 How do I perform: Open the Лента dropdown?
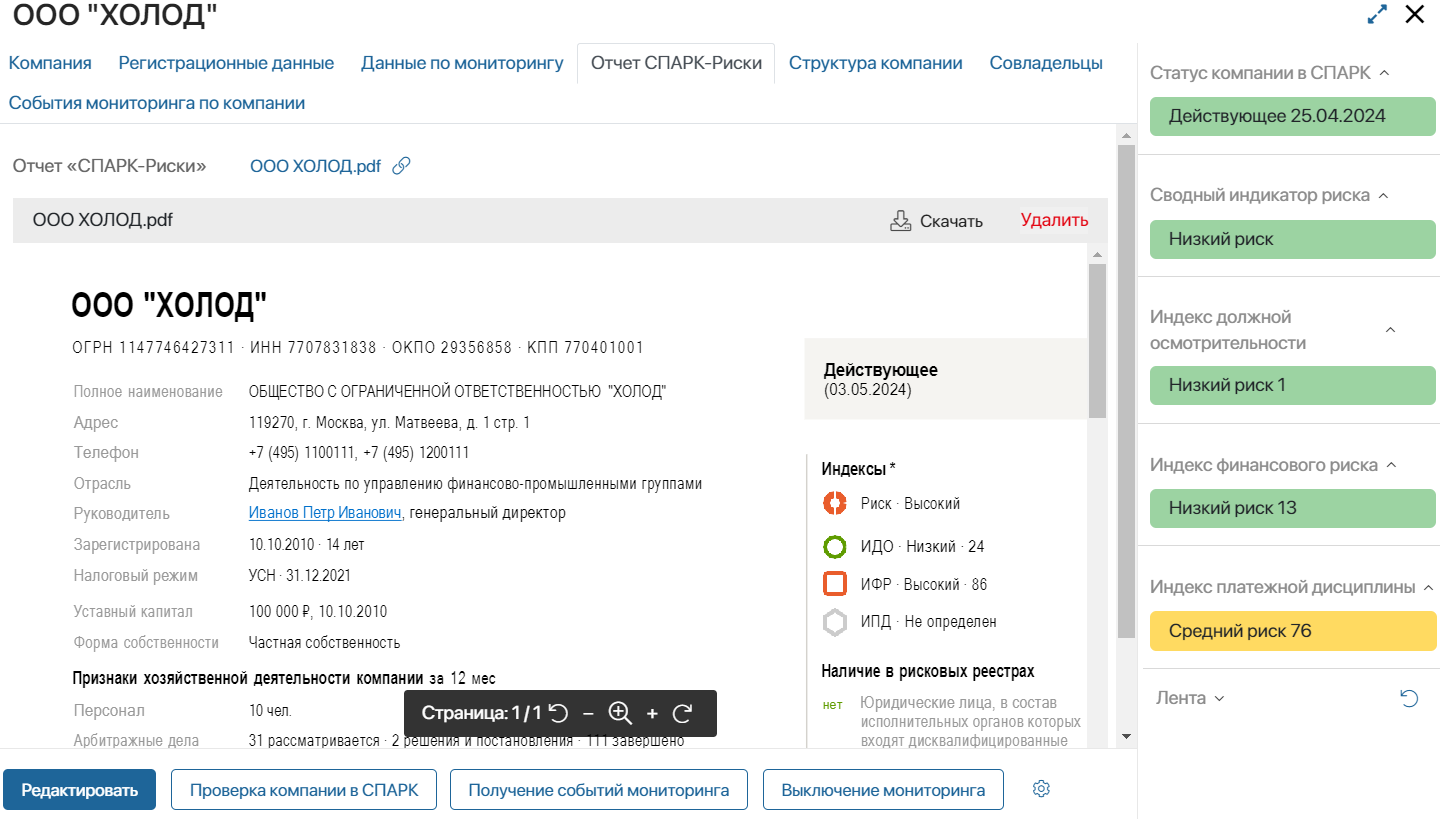(x=1190, y=698)
